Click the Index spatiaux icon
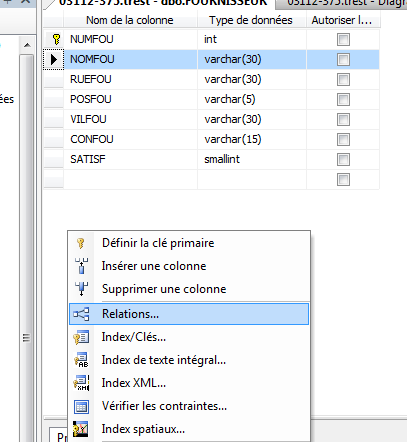This screenshot has height=442, width=407. 81,429
